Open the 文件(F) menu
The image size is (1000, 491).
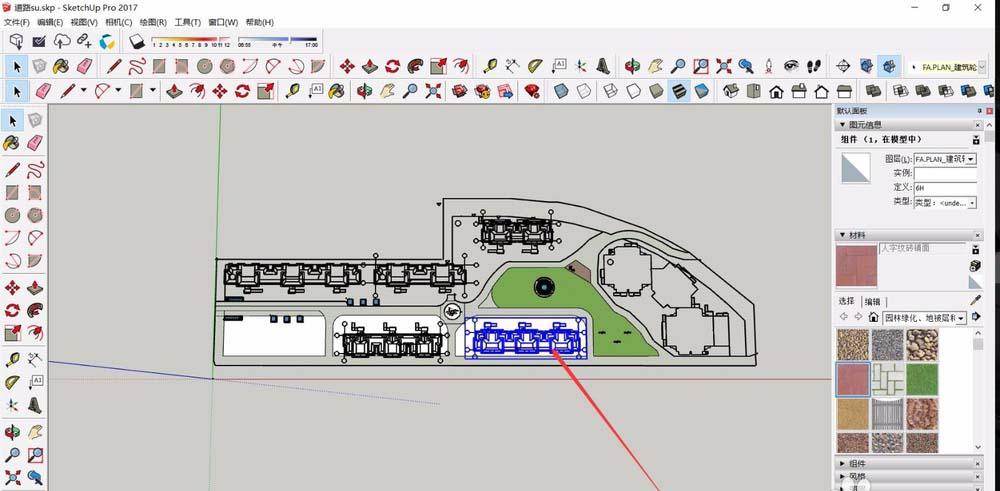[17, 22]
